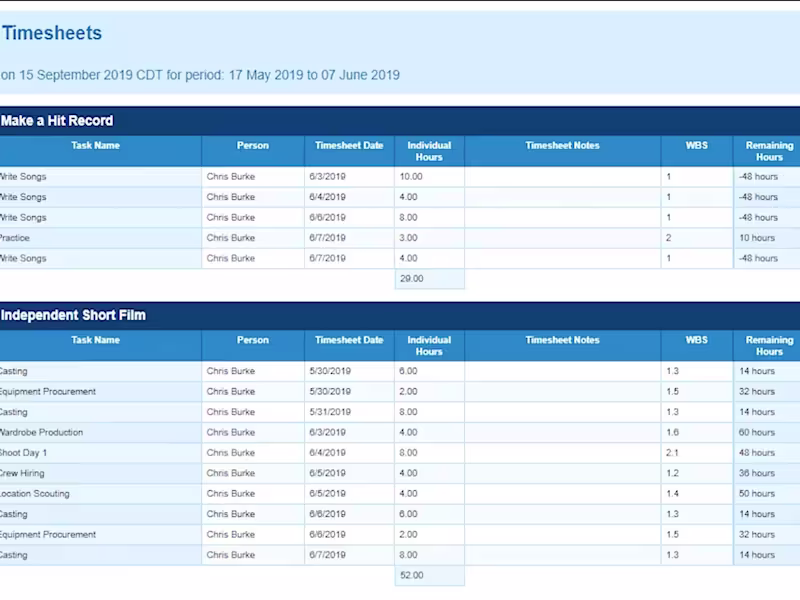800x600 pixels.
Task: Click the Timesheets page title
Action: [51, 33]
